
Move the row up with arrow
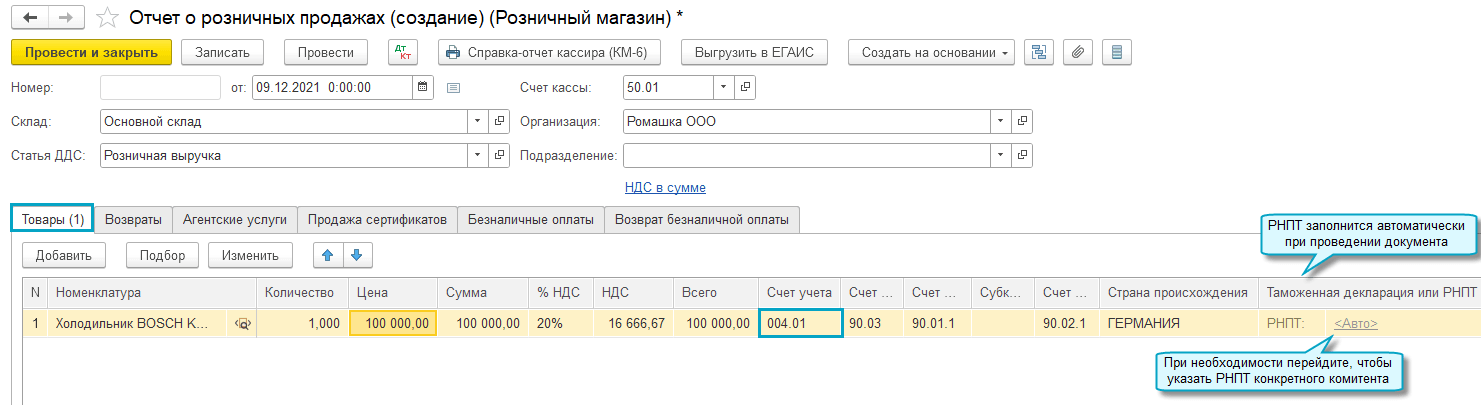[327, 255]
